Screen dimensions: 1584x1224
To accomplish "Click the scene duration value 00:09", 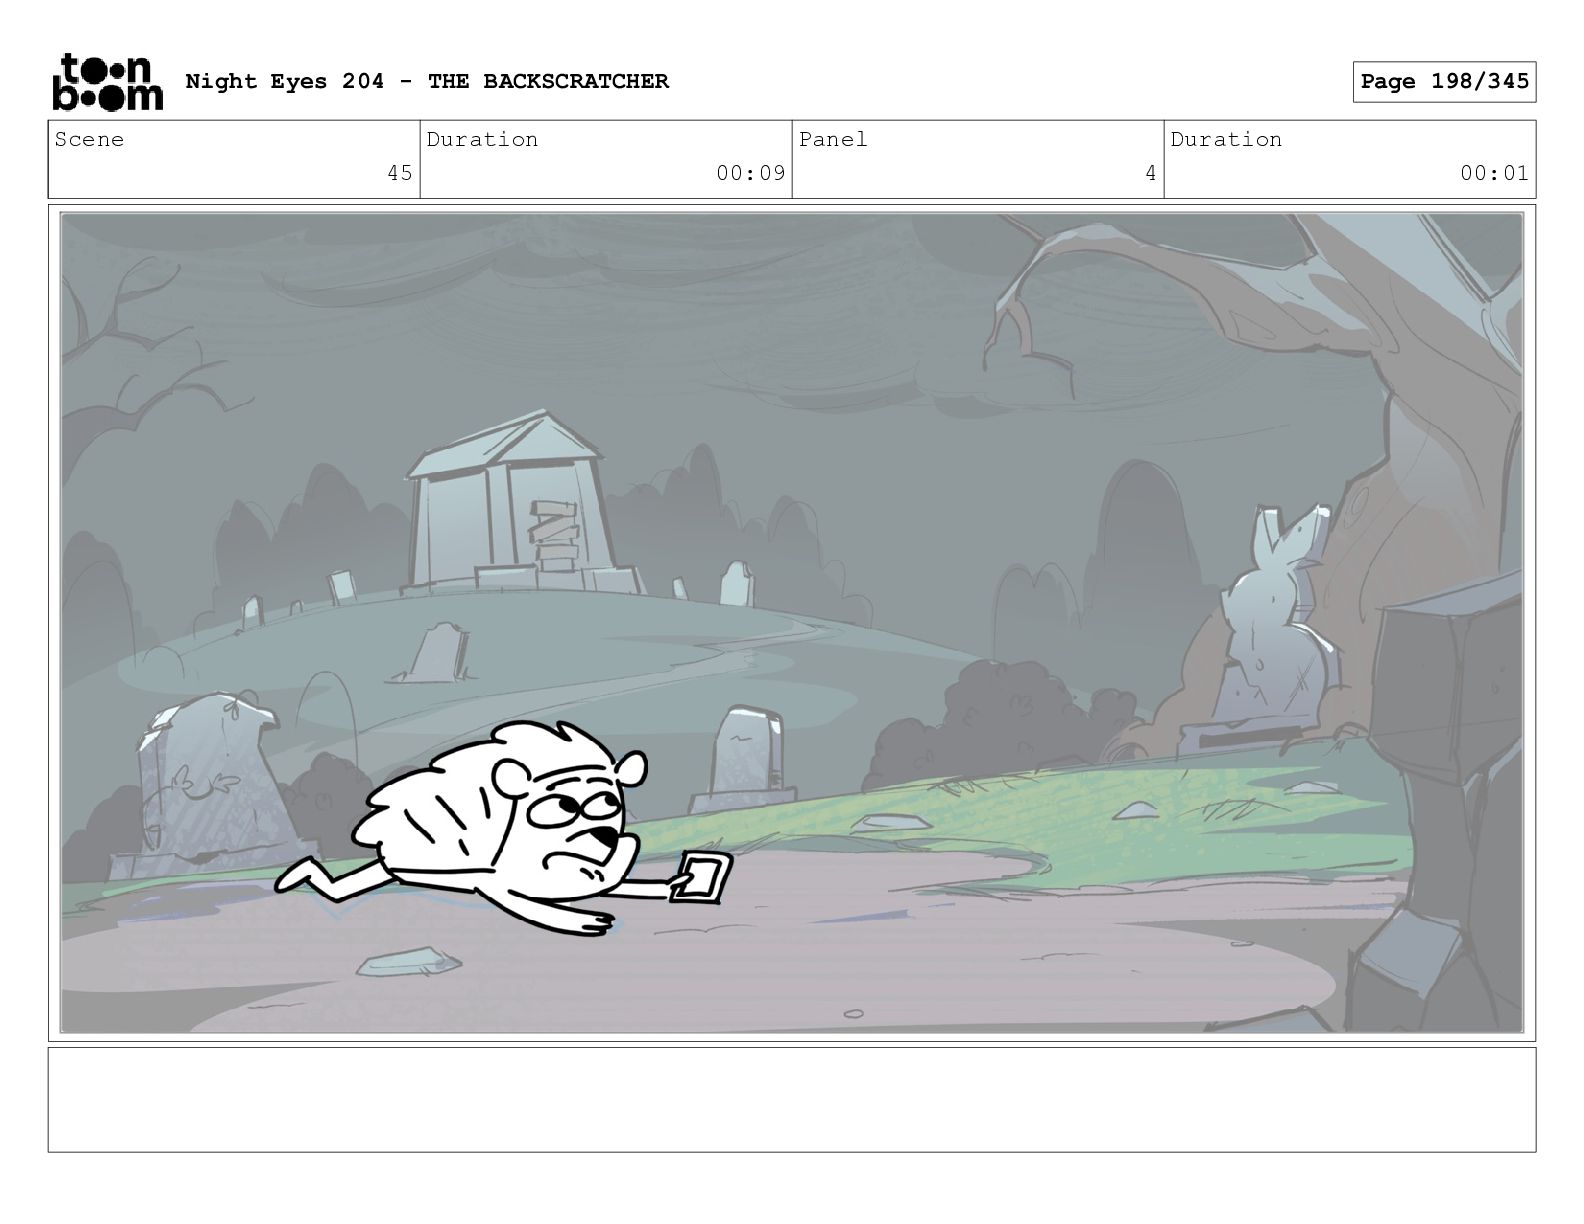I will pos(751,173).
